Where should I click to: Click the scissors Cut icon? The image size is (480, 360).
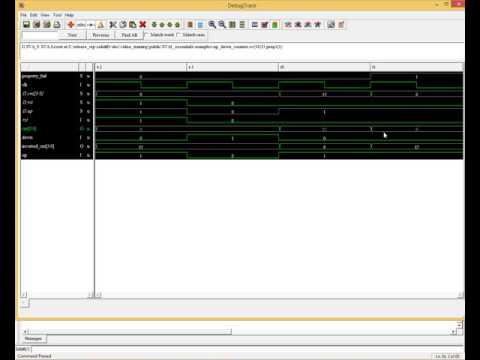[x=113, y=25]
